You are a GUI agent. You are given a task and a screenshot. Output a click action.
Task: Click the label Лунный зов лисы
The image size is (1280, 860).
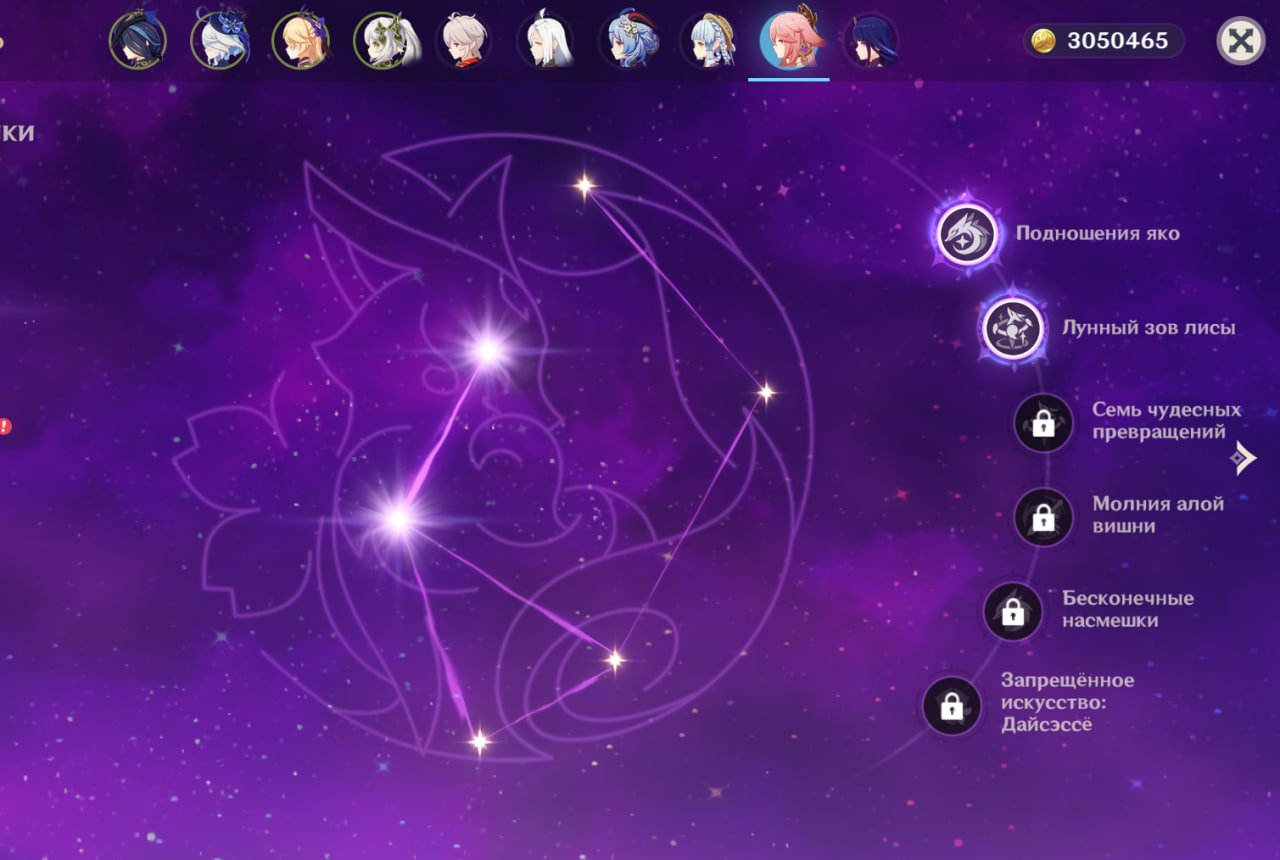pyautogui.click(x=1149, y=328)
